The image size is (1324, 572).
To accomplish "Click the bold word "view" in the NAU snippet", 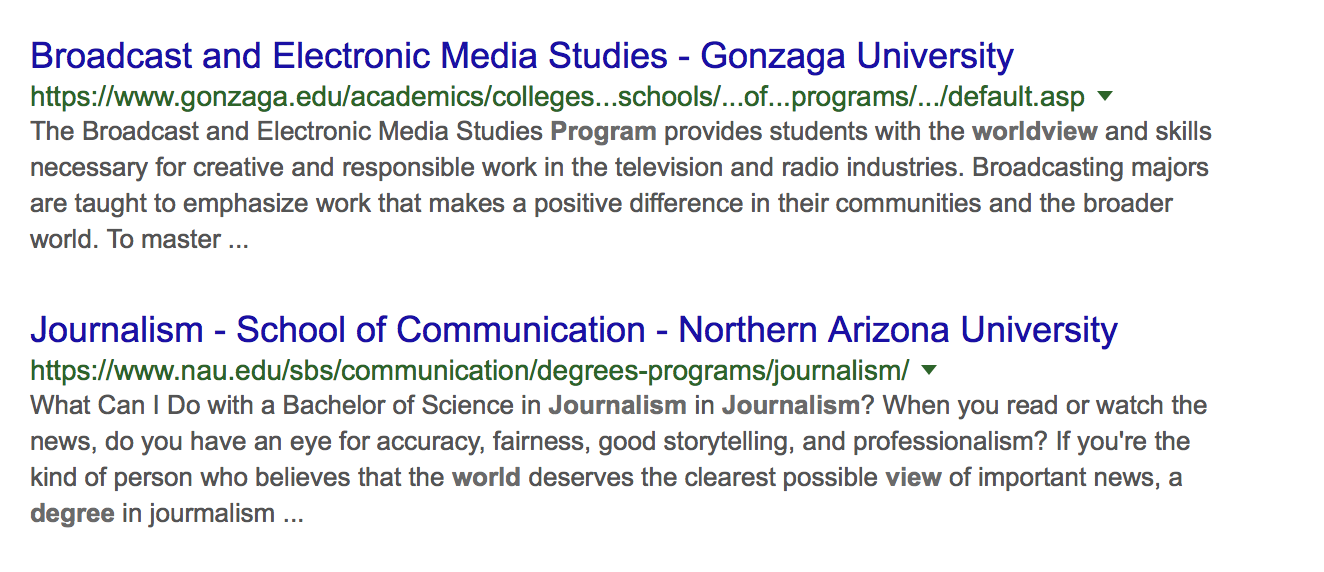I will pyautogui.click(x=913, y=477).
